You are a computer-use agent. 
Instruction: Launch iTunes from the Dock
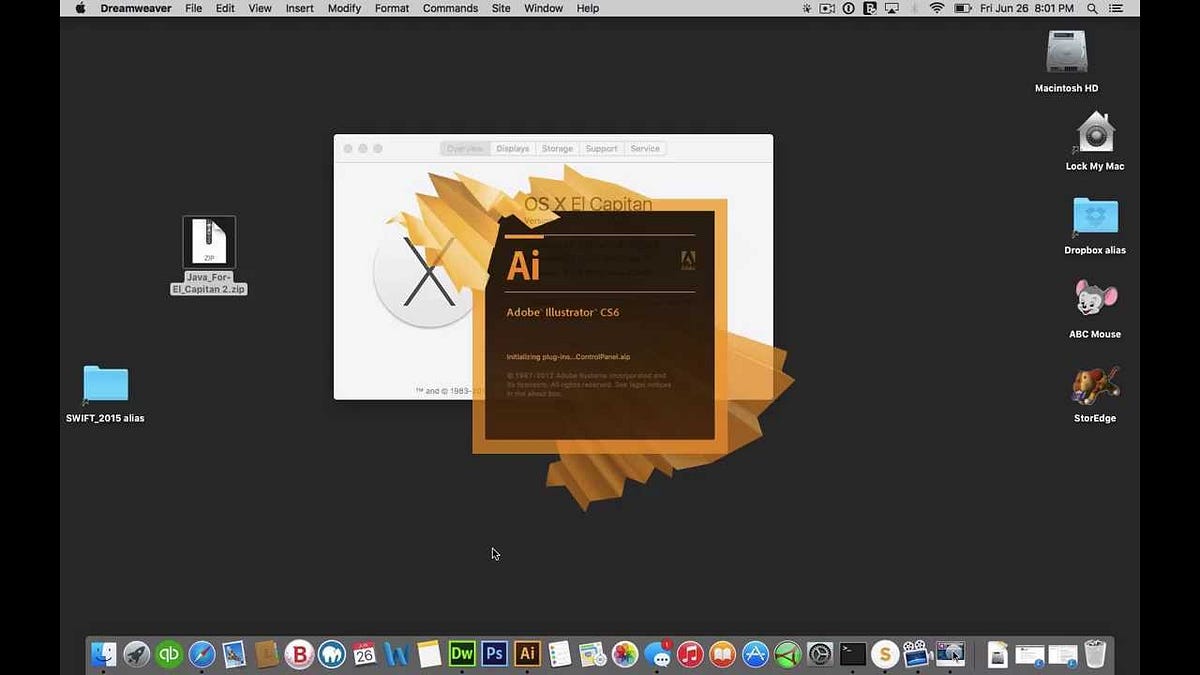click(690, 654)
